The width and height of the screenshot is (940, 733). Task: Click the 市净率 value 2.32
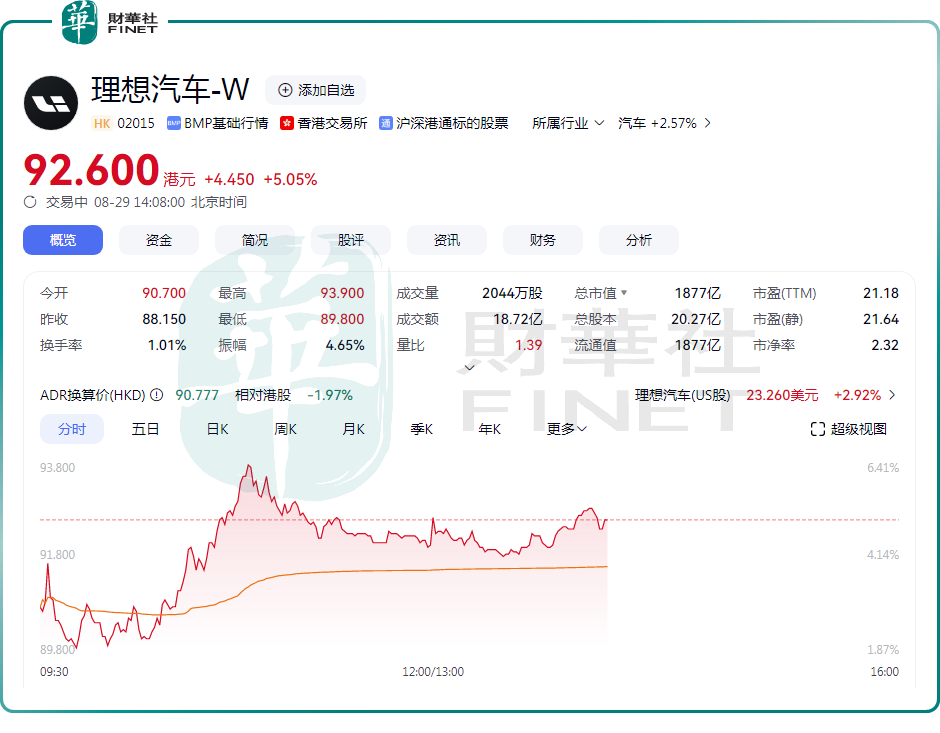(x=885, y=345)
